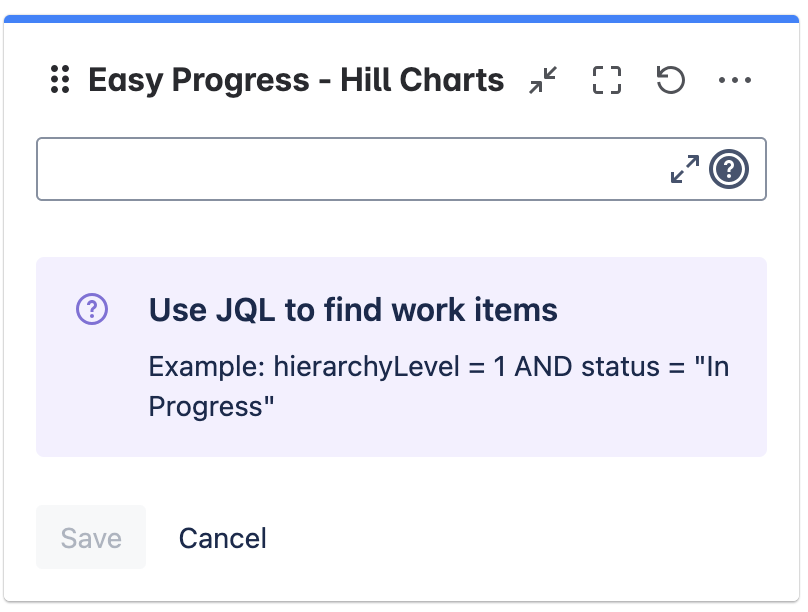
Task: Click the drag handle beside the gadget title
Action: pos(59,80)
